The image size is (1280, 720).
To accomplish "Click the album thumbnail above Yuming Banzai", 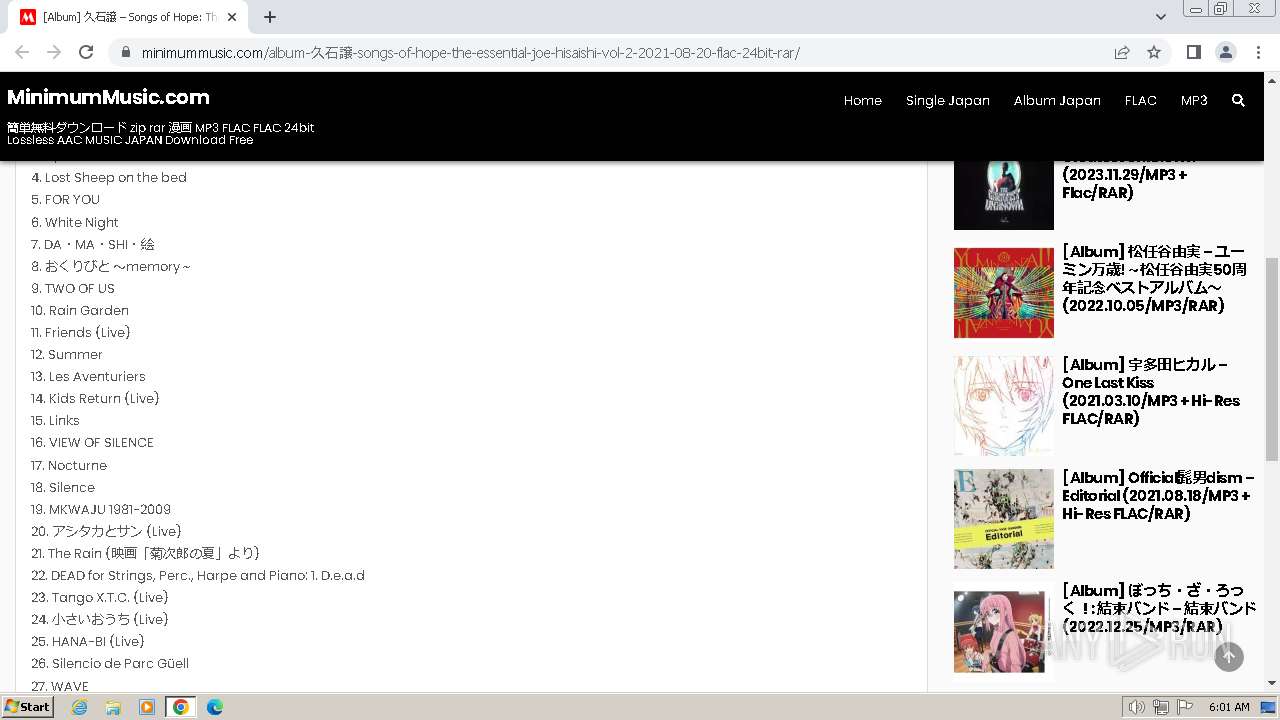I will pyautogui.click(x=1004, y=195).
